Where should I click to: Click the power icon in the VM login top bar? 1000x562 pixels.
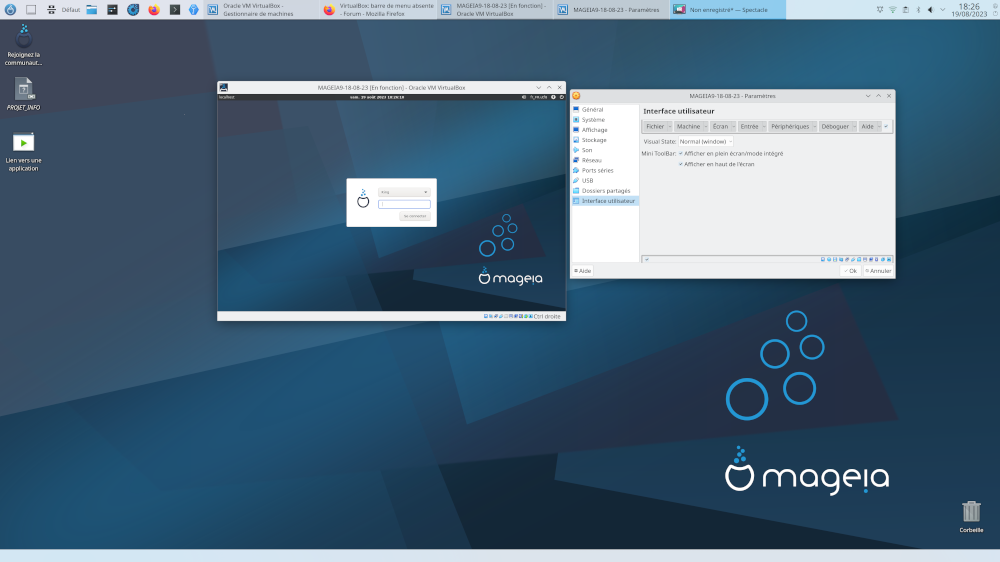562,97
